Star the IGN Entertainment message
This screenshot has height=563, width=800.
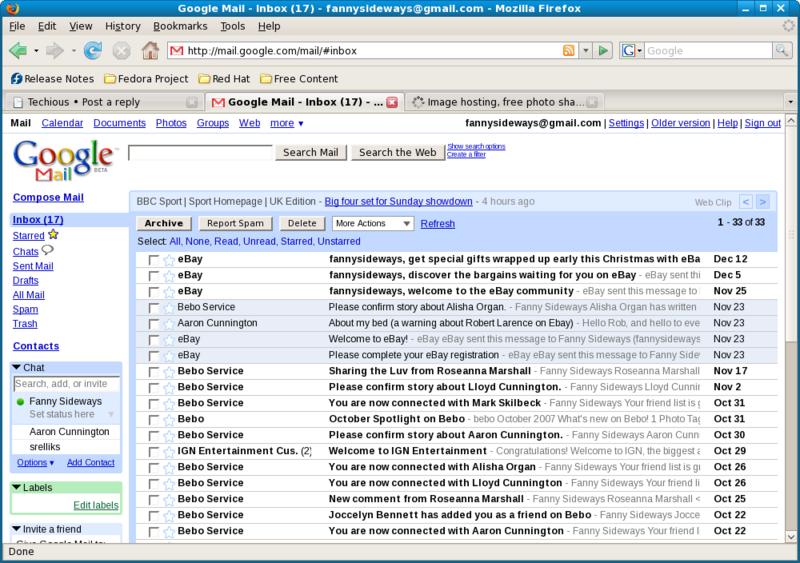pos(169,452)
